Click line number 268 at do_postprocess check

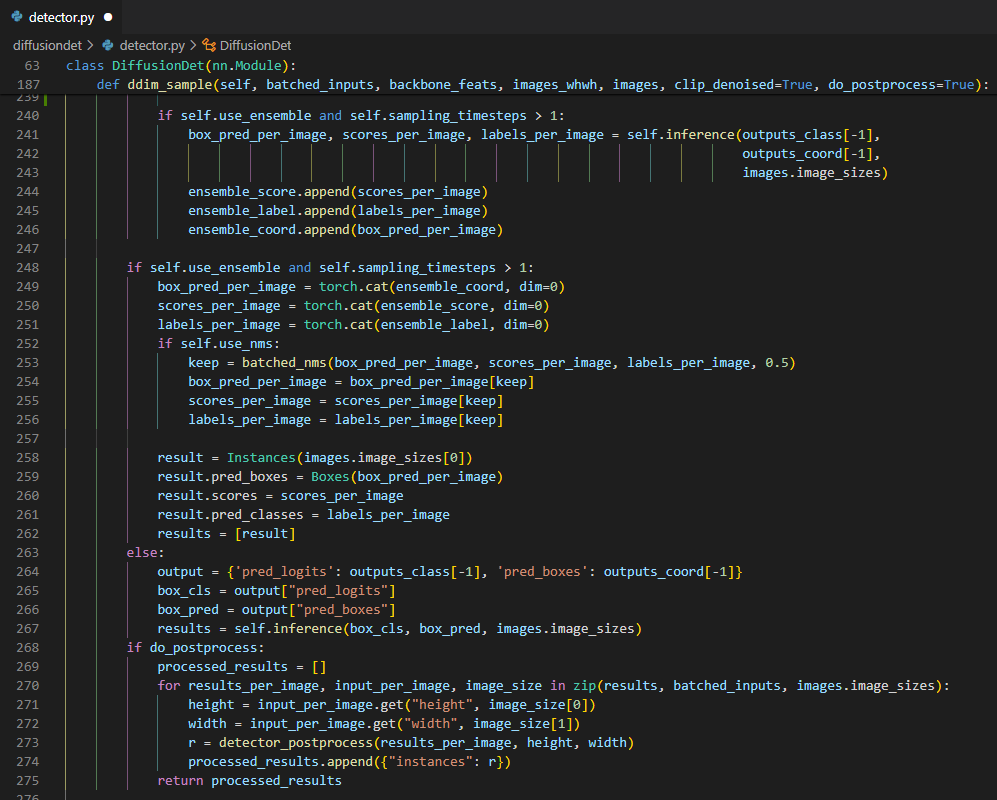28,648
